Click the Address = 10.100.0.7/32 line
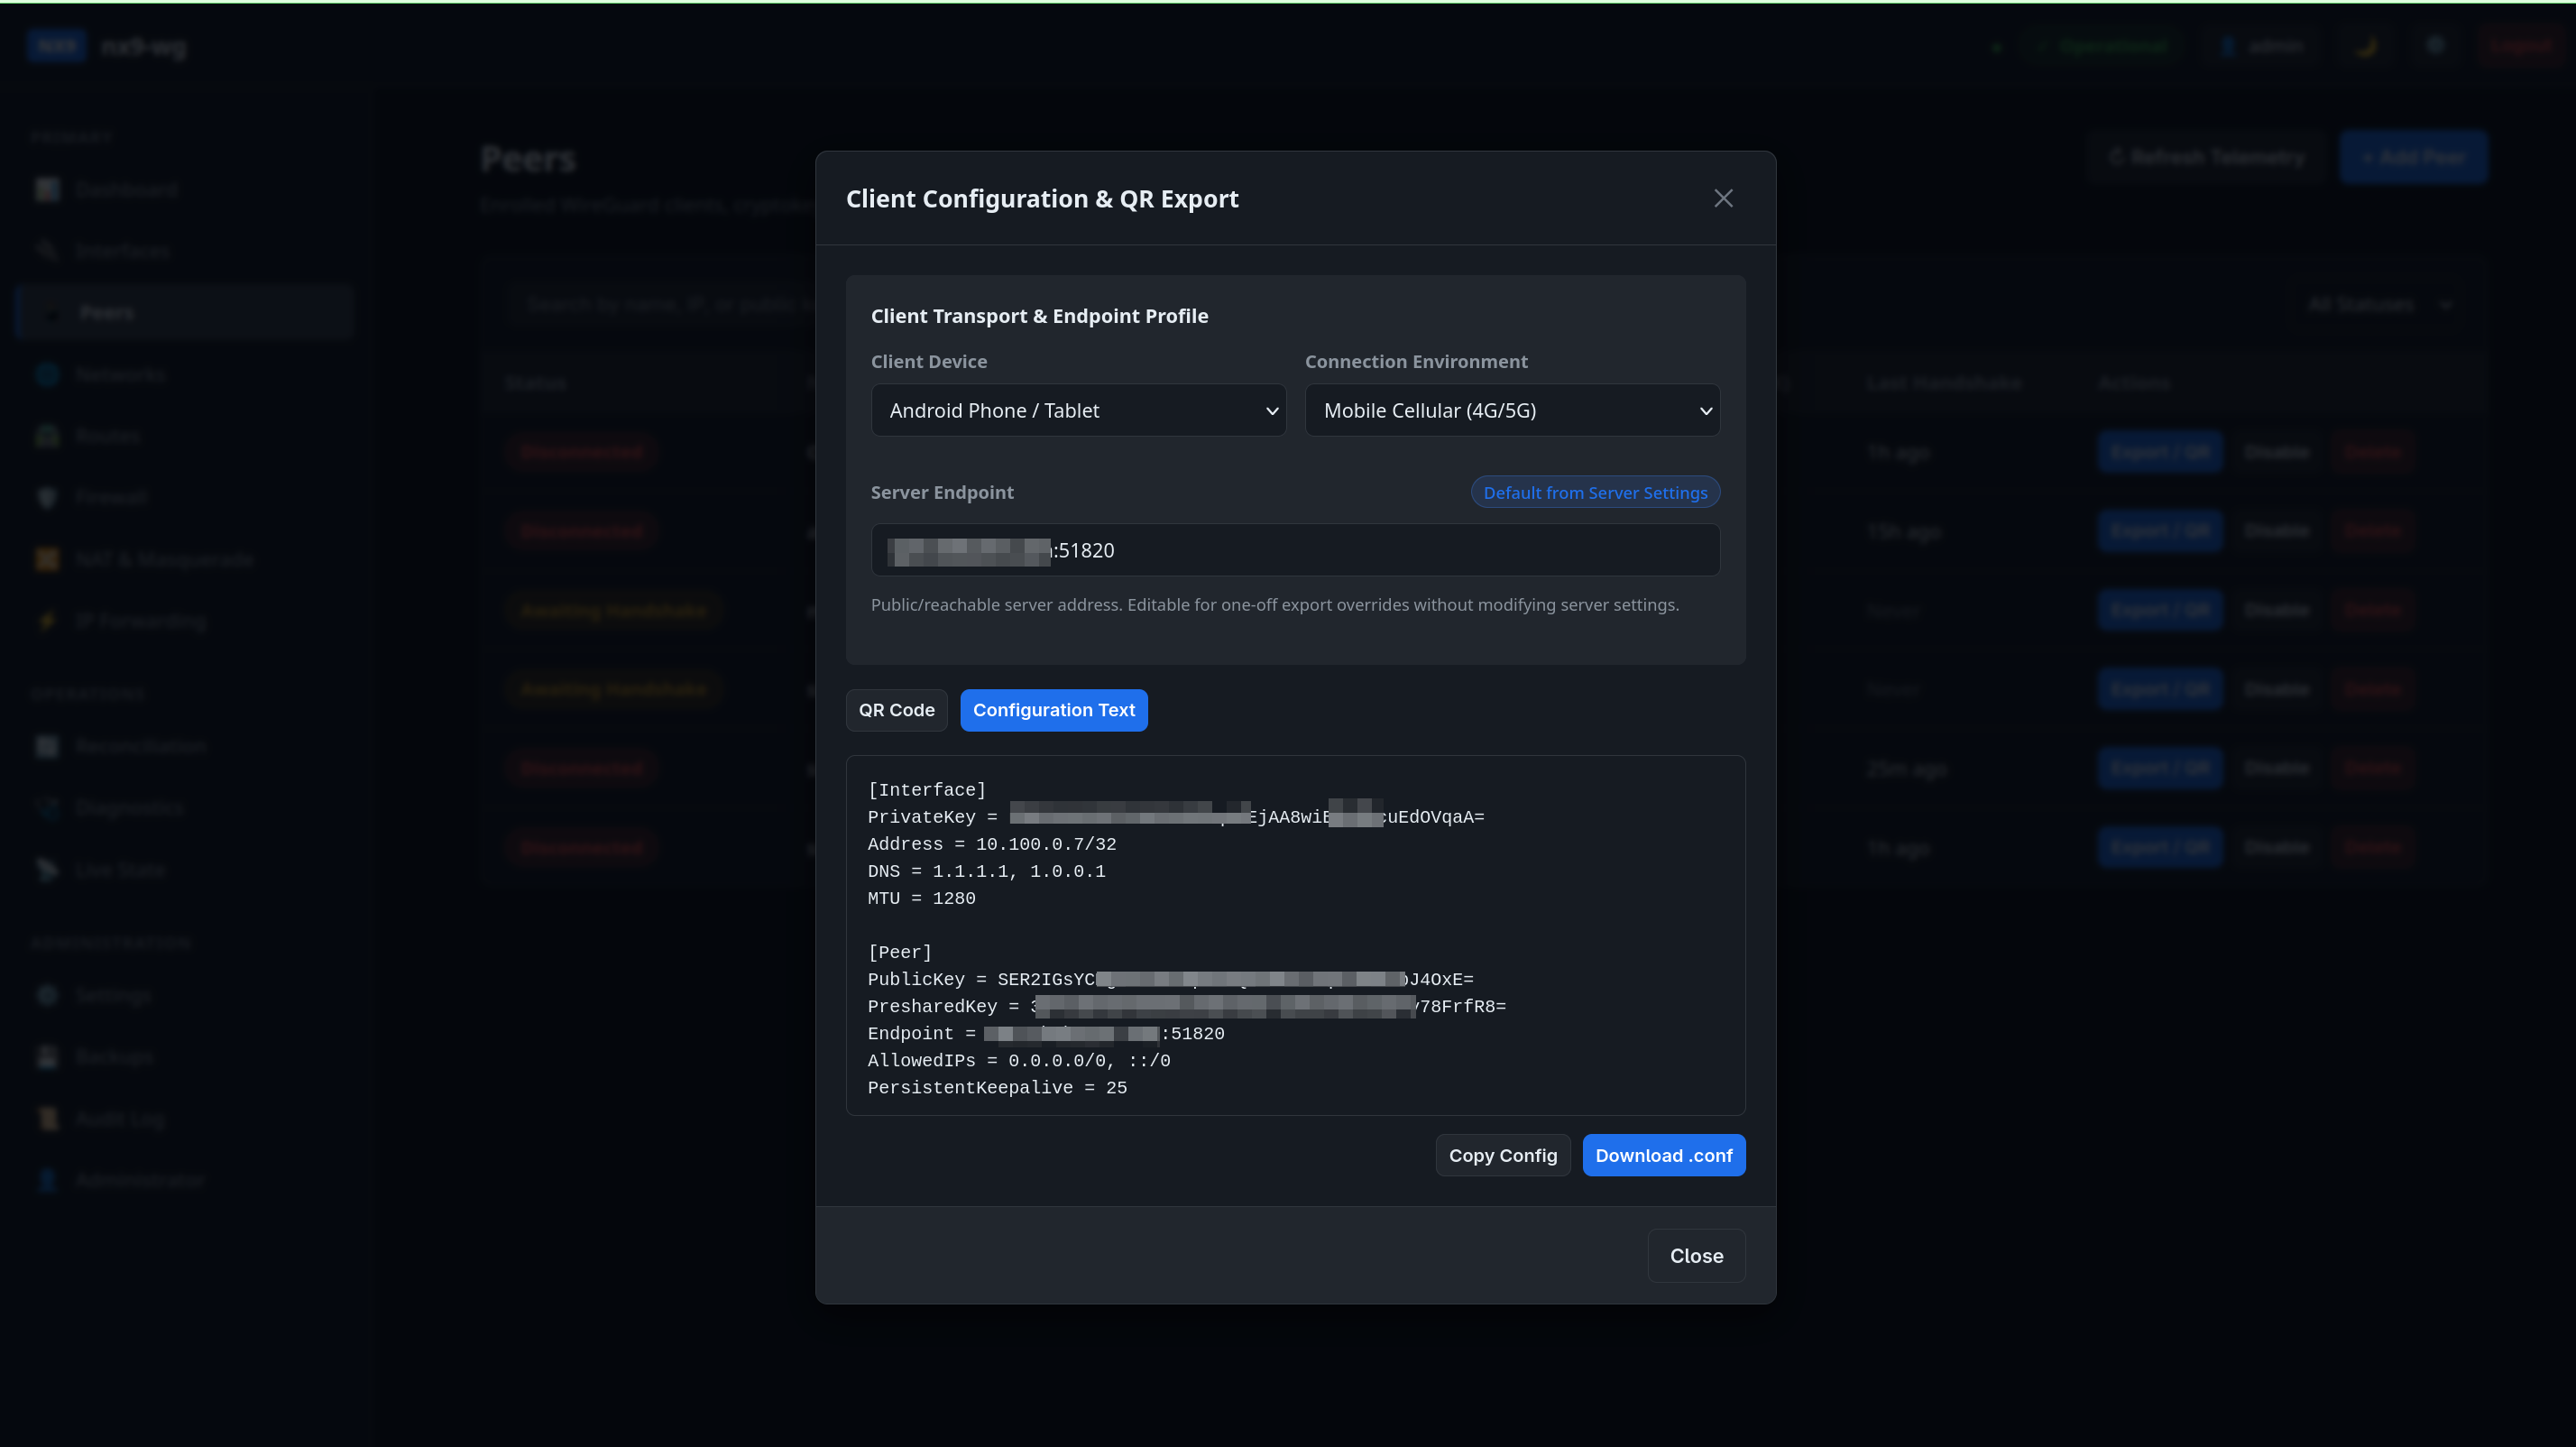 point(992,844)
